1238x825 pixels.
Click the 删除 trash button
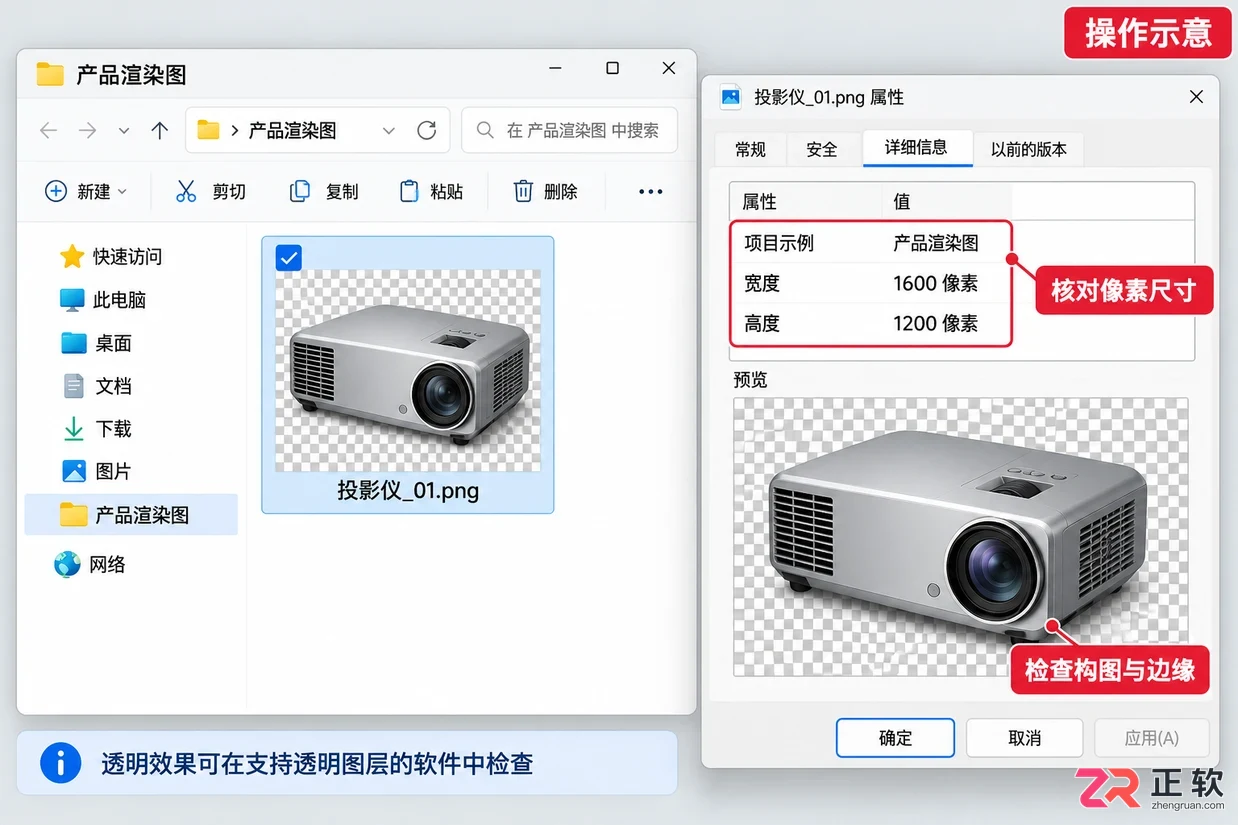546,191
